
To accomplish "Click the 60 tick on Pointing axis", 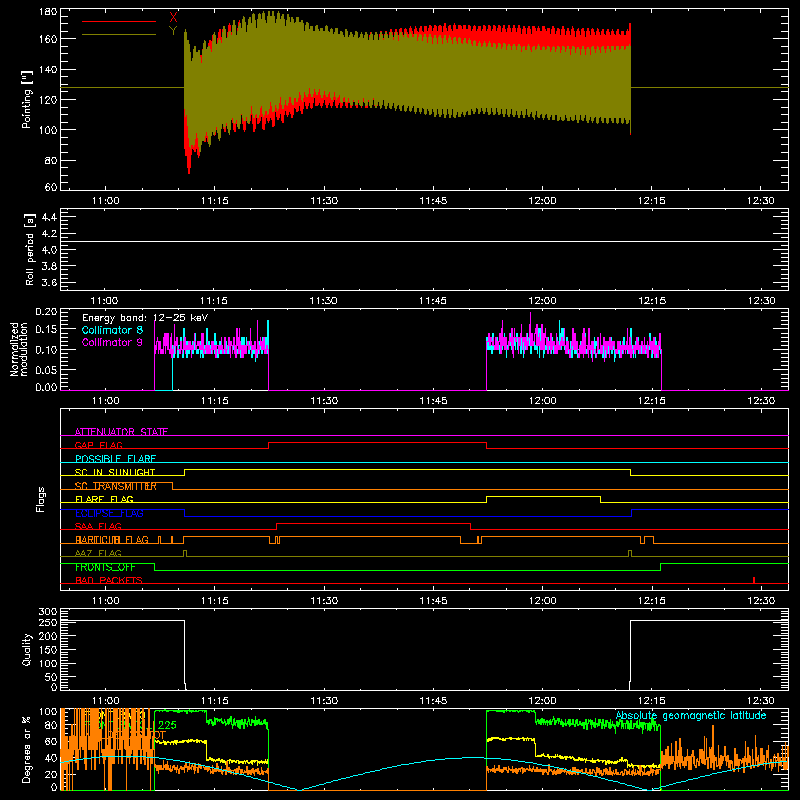I will point(51,187).
